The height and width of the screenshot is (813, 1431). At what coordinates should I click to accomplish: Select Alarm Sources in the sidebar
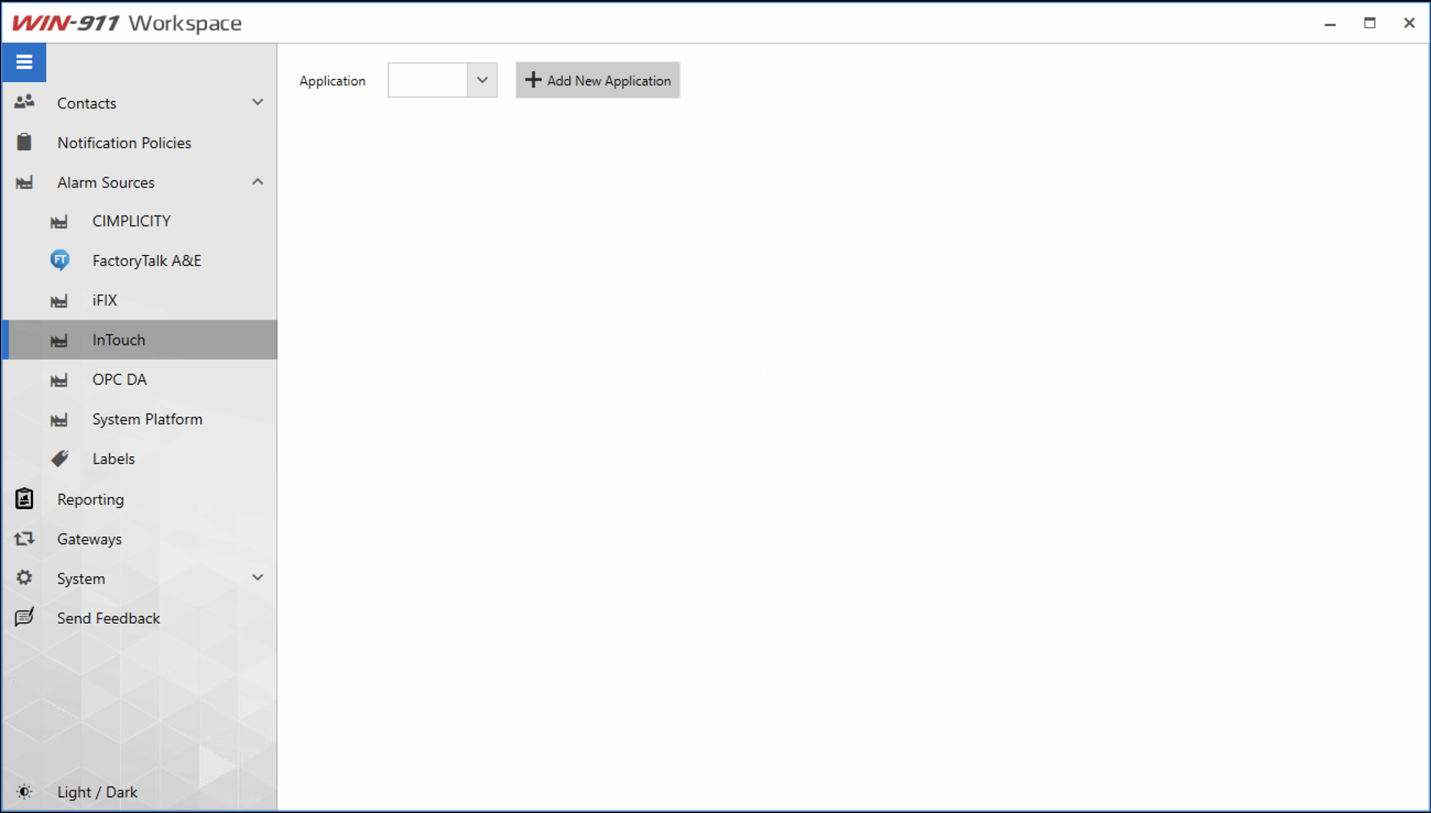(140, 182)
